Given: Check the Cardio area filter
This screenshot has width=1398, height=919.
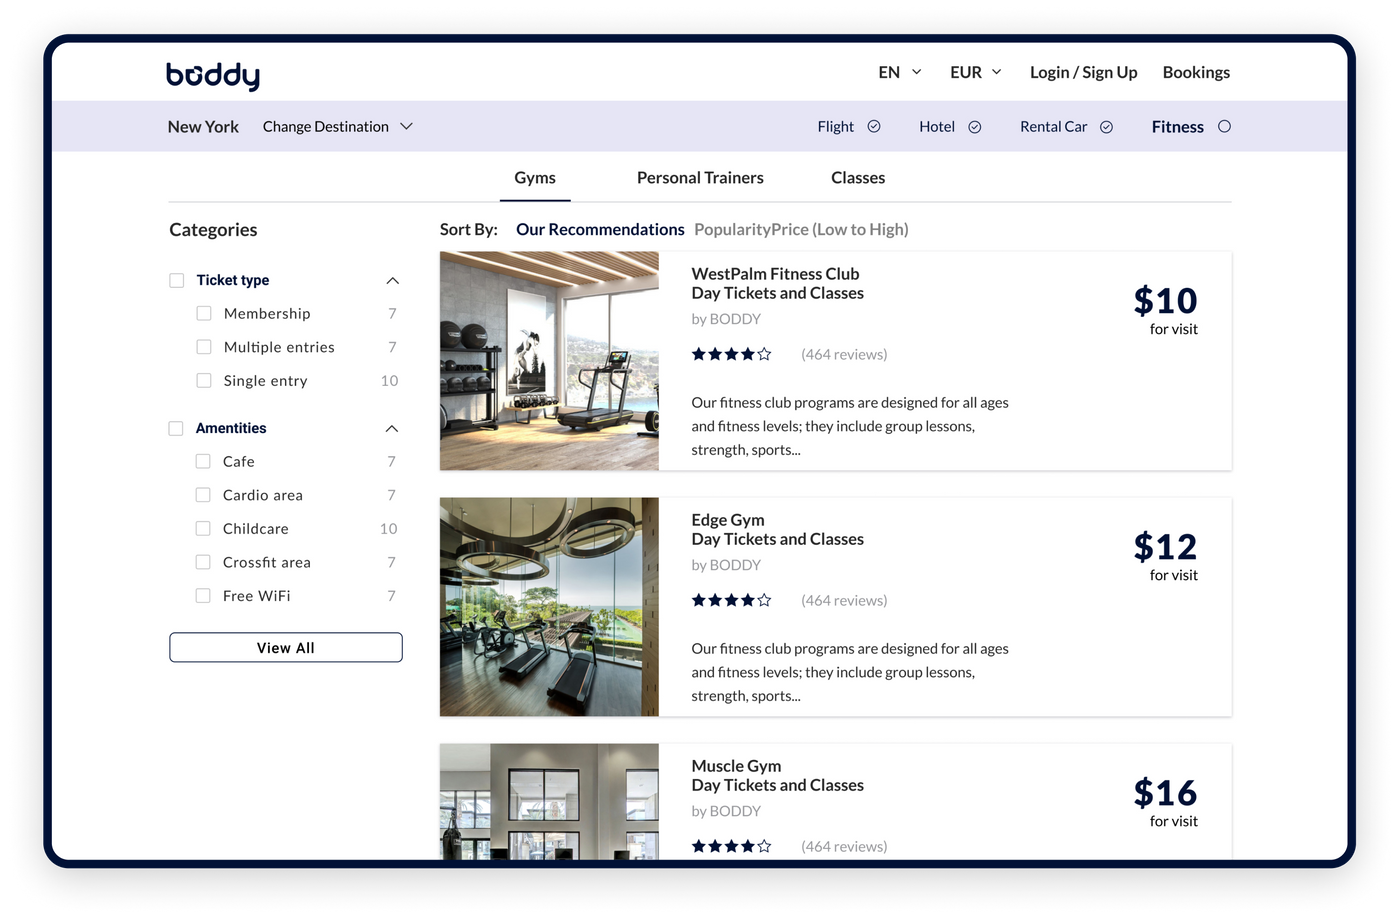Looking at the screenshot, I should (203, 495).
